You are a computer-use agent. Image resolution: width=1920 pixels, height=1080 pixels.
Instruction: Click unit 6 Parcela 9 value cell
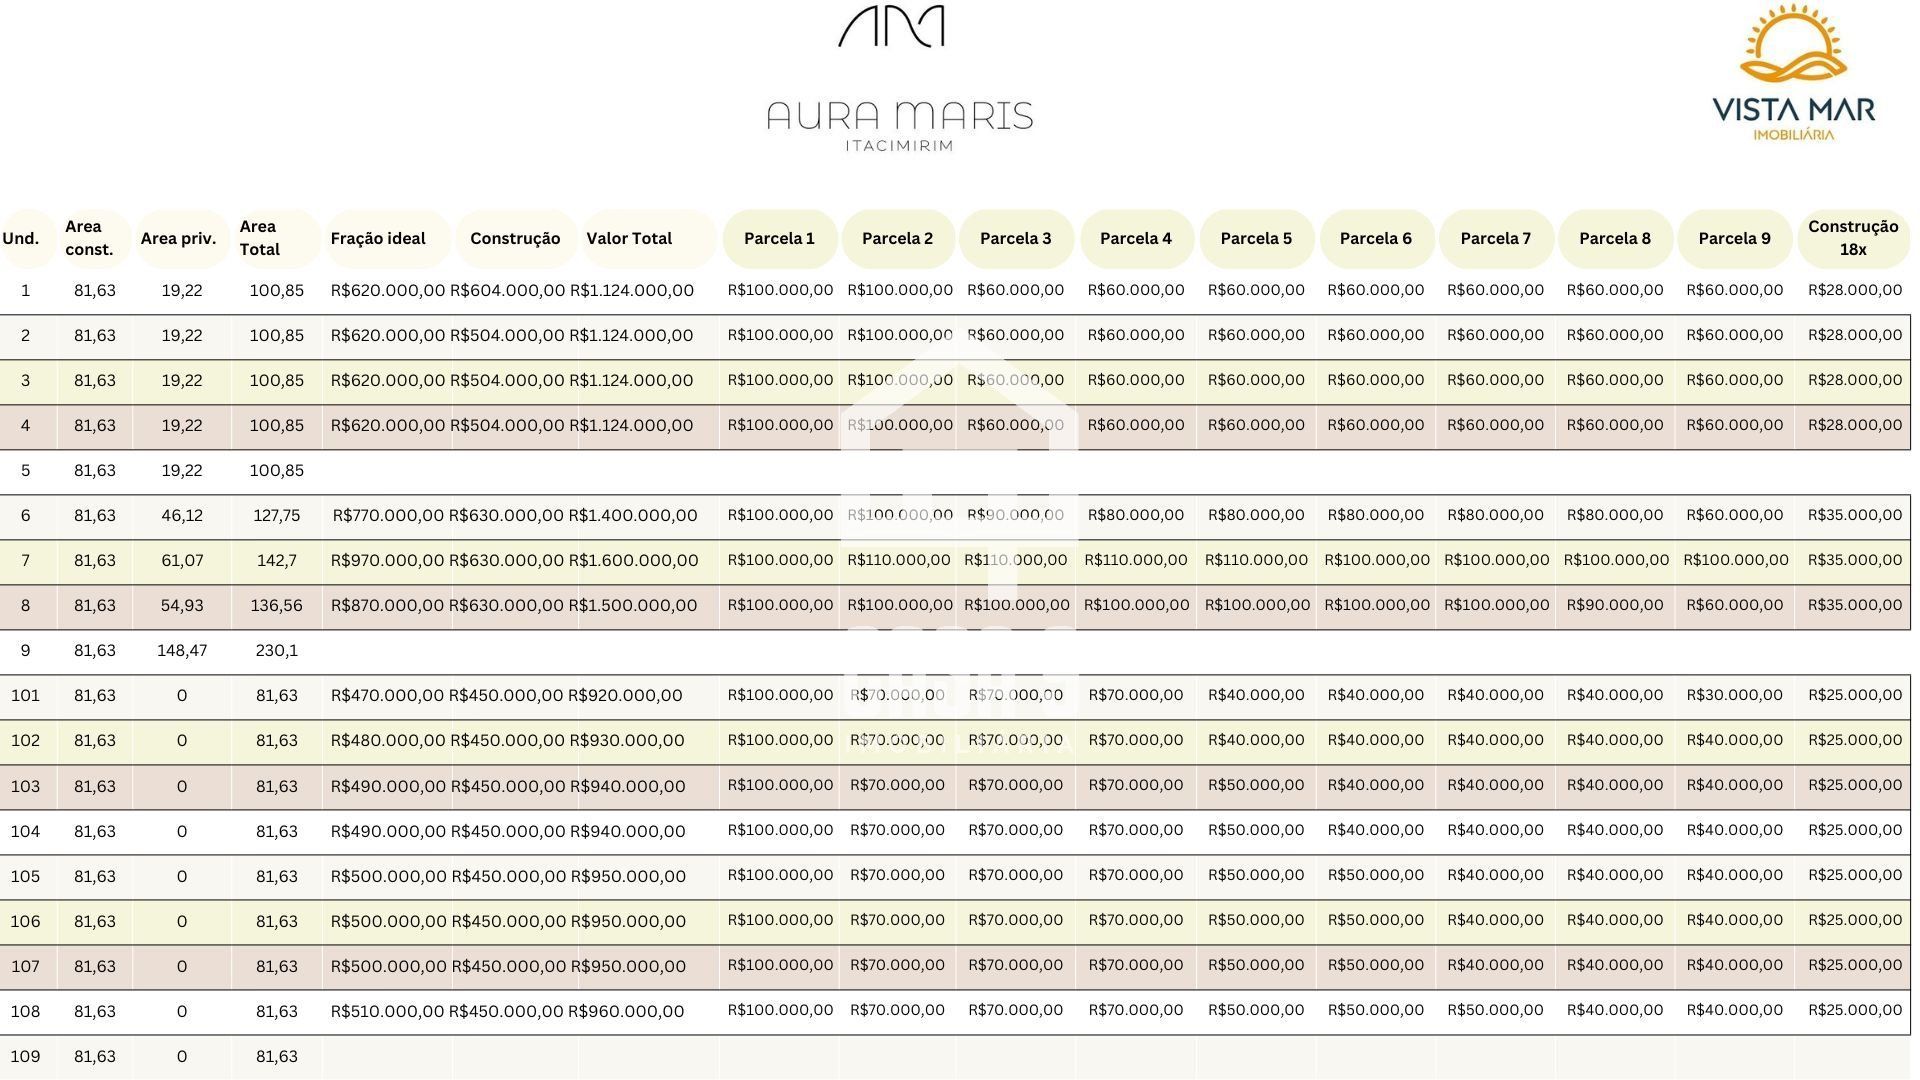tap(1734, 515)
